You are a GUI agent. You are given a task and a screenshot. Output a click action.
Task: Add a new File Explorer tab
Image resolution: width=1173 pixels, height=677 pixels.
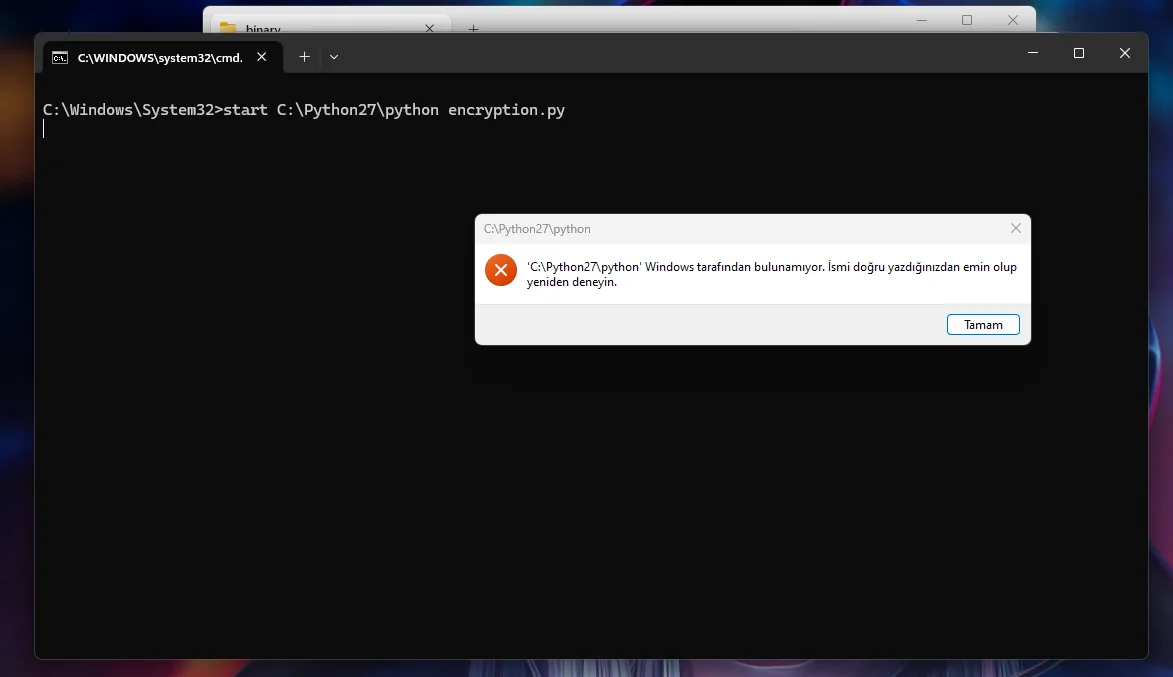(x=474, y=28)
